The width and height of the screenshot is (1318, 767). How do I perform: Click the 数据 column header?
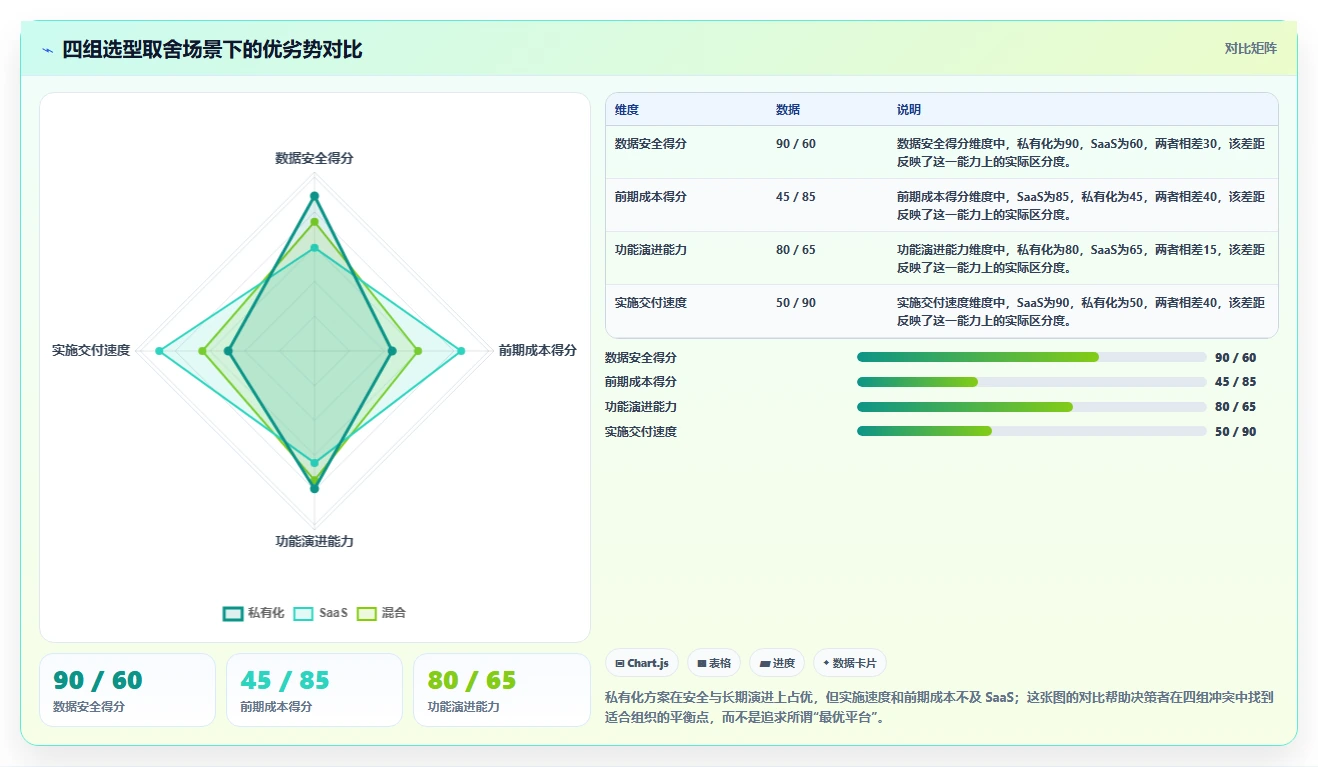pos(788,110)
